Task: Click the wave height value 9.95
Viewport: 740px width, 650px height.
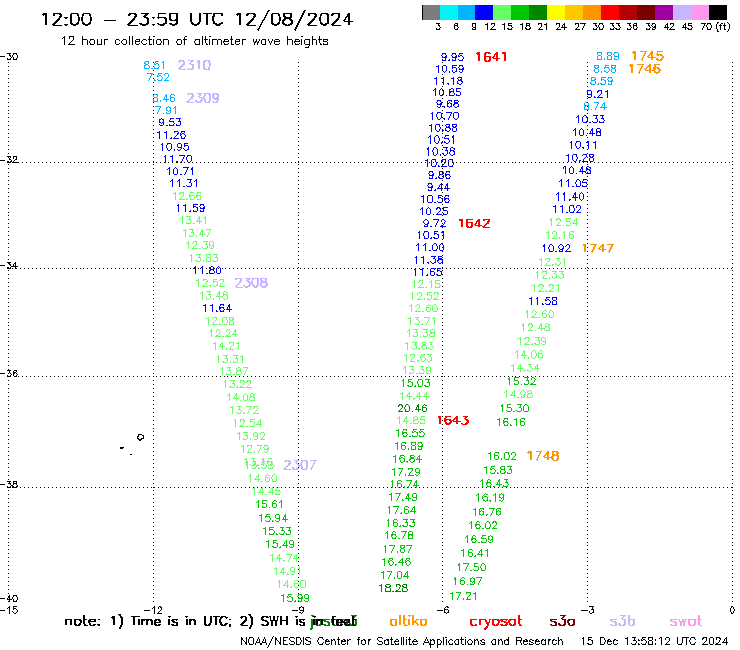Action: pos(453,57)
